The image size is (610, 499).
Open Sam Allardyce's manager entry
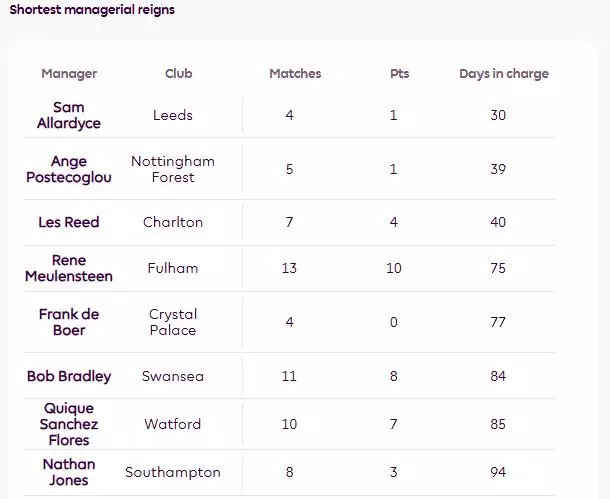69,115
